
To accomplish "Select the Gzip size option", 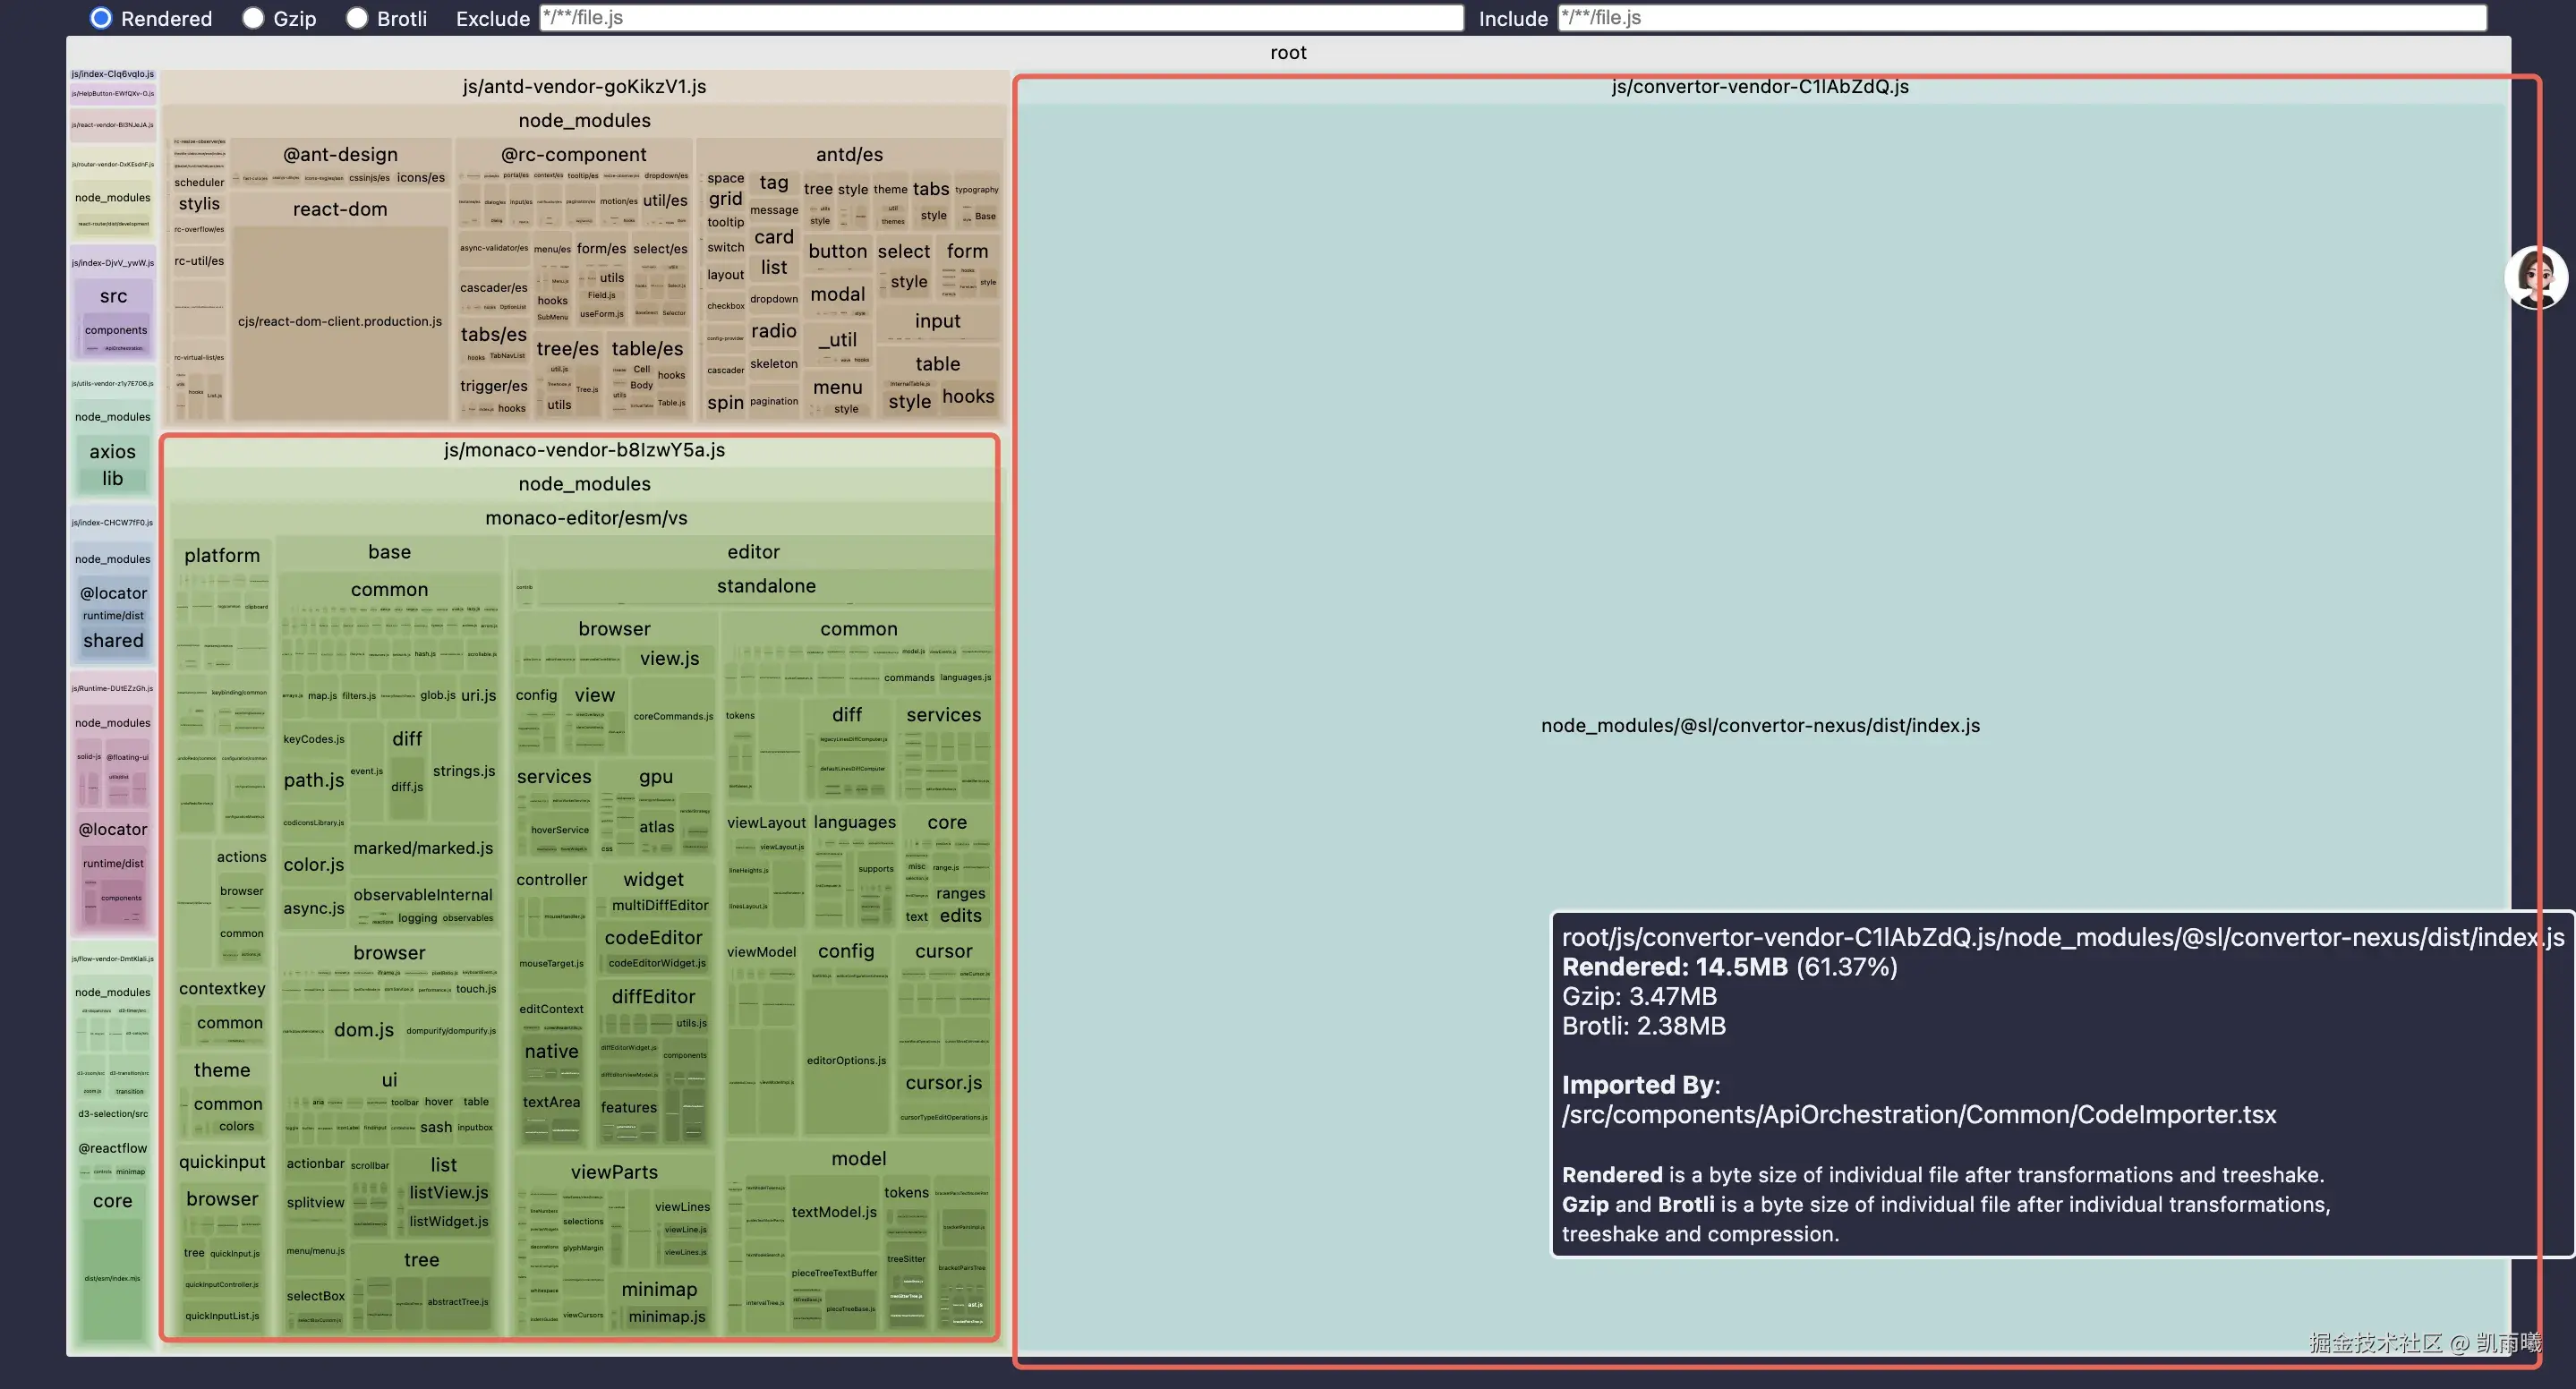I will tap(253, 18).
